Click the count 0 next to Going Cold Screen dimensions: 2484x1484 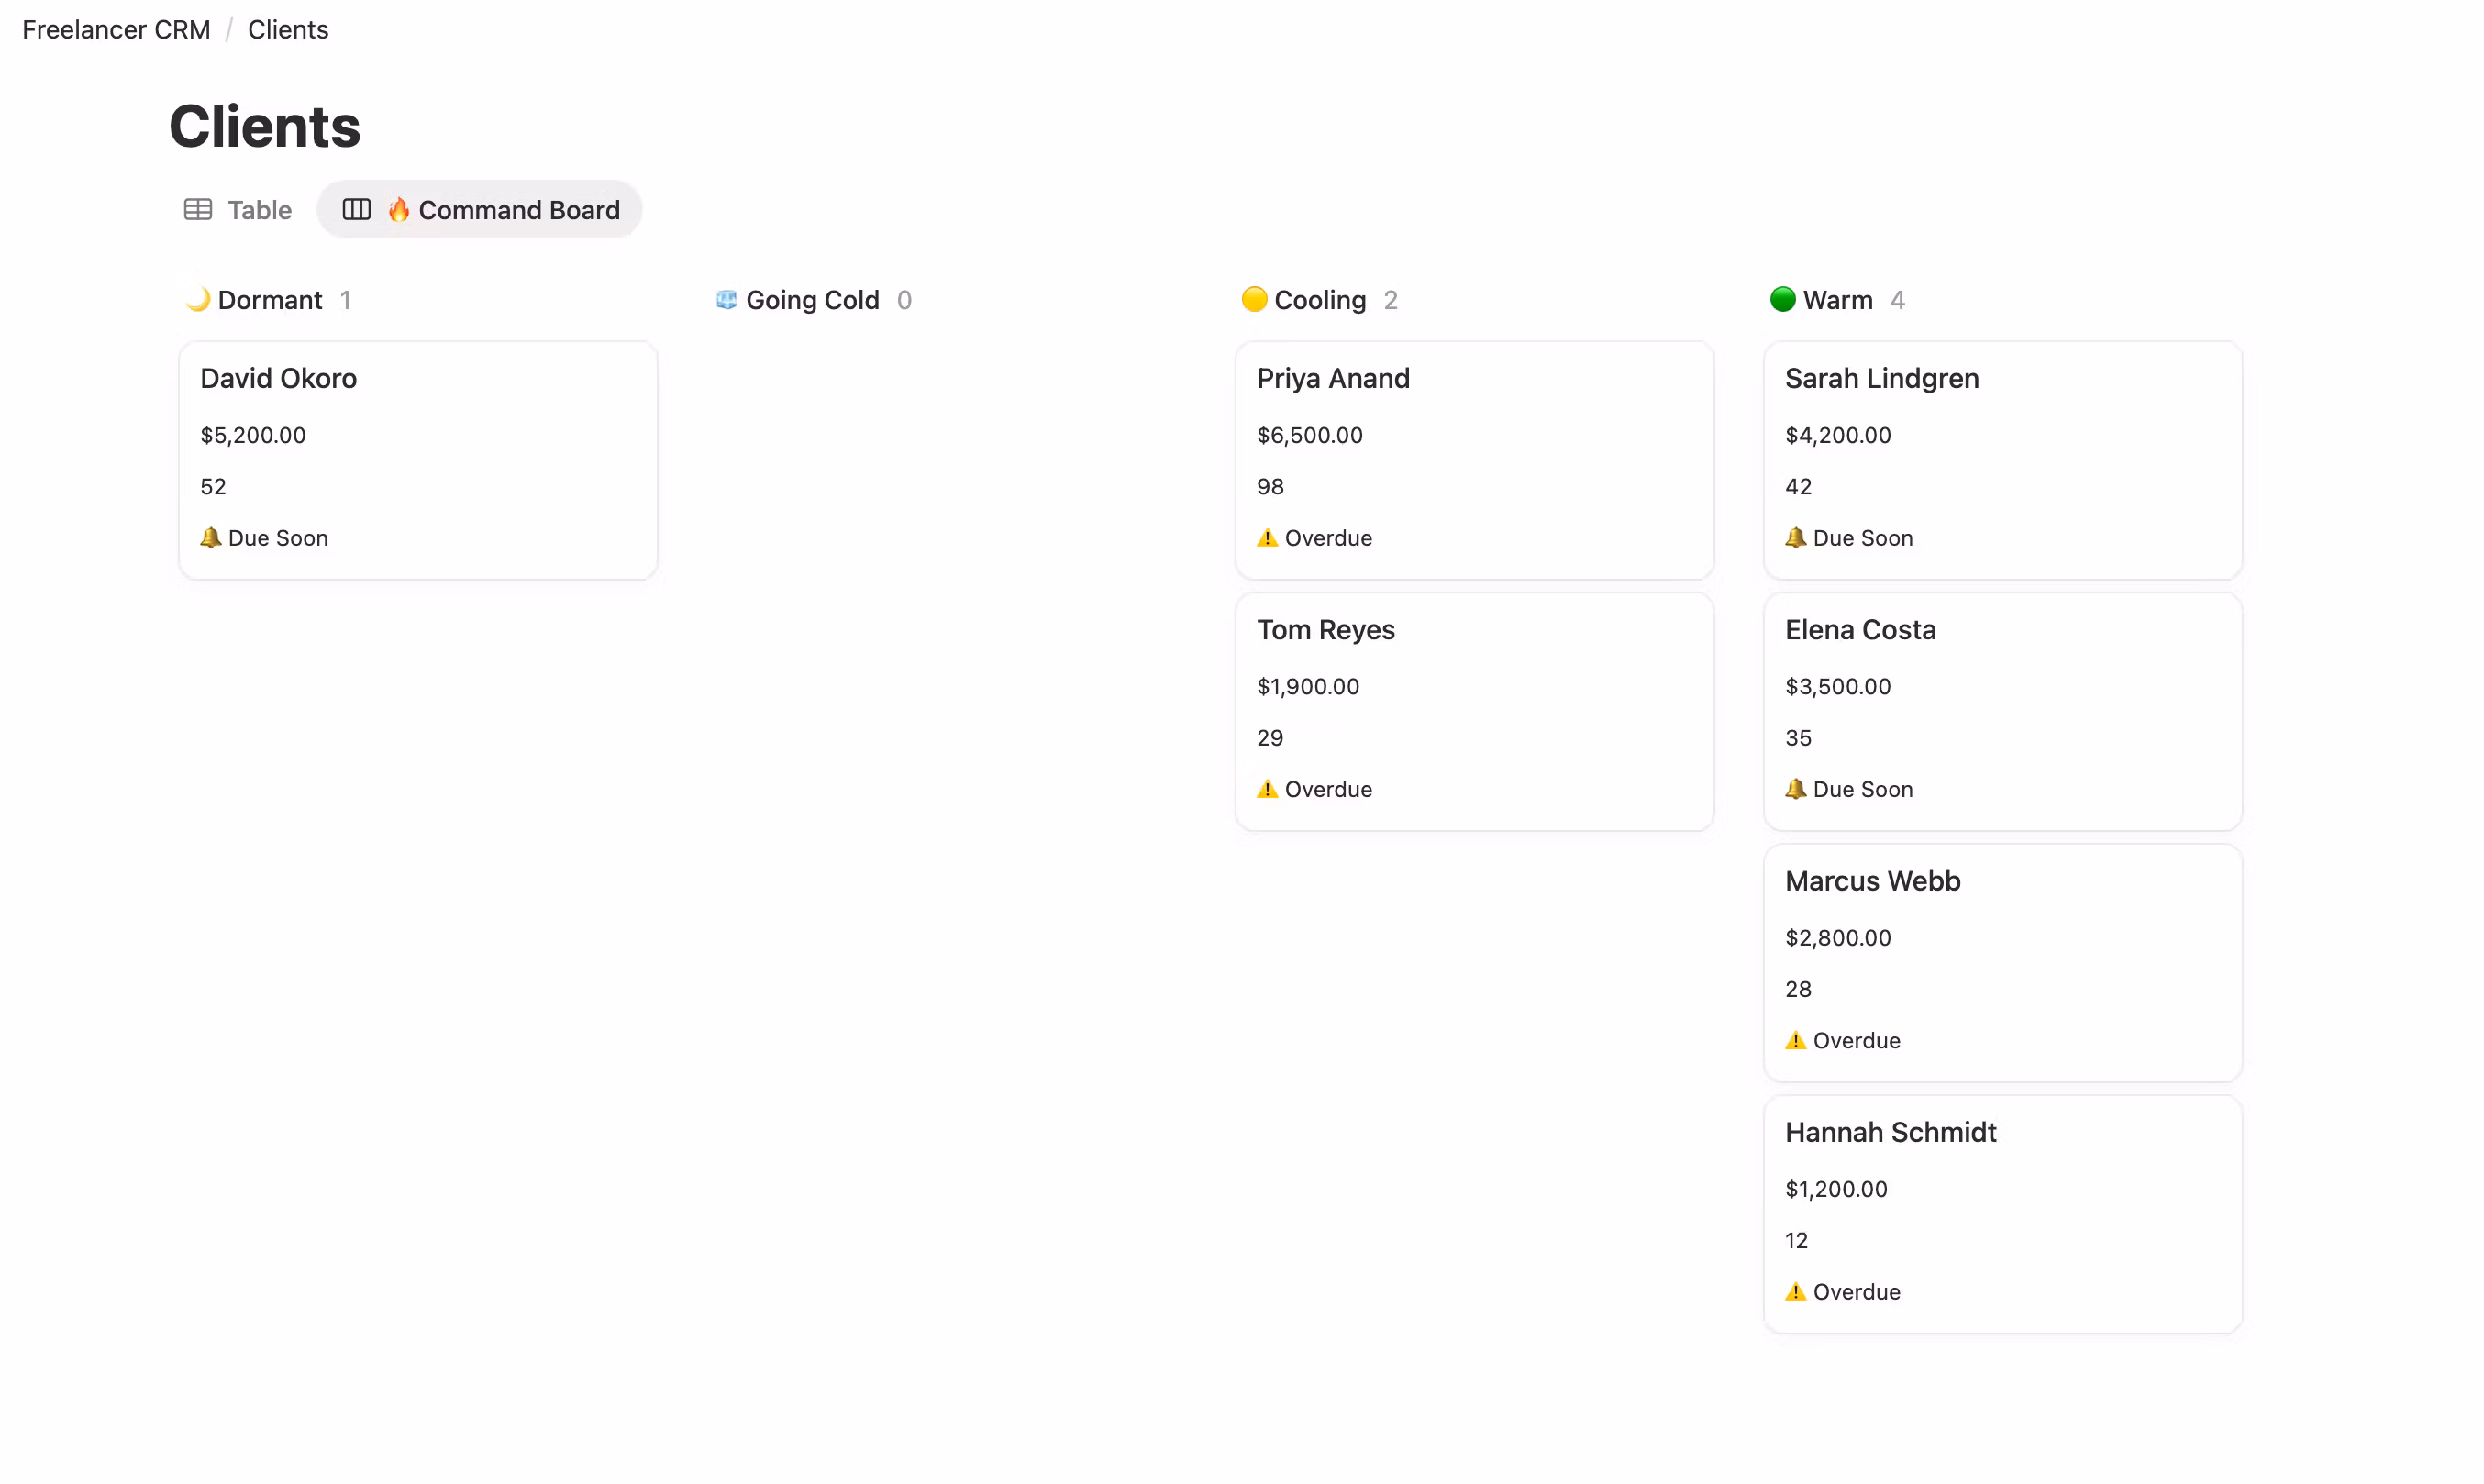[x=904, y=300]
